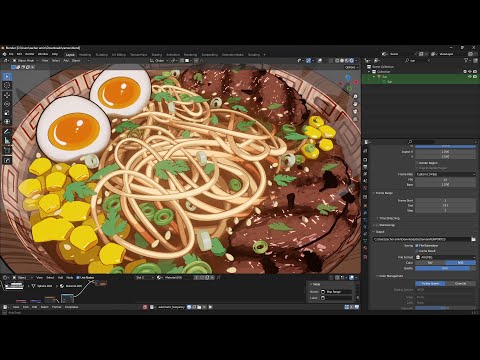
Task: Toggle the Cache Result checkbox
Action: pos(417,251)
